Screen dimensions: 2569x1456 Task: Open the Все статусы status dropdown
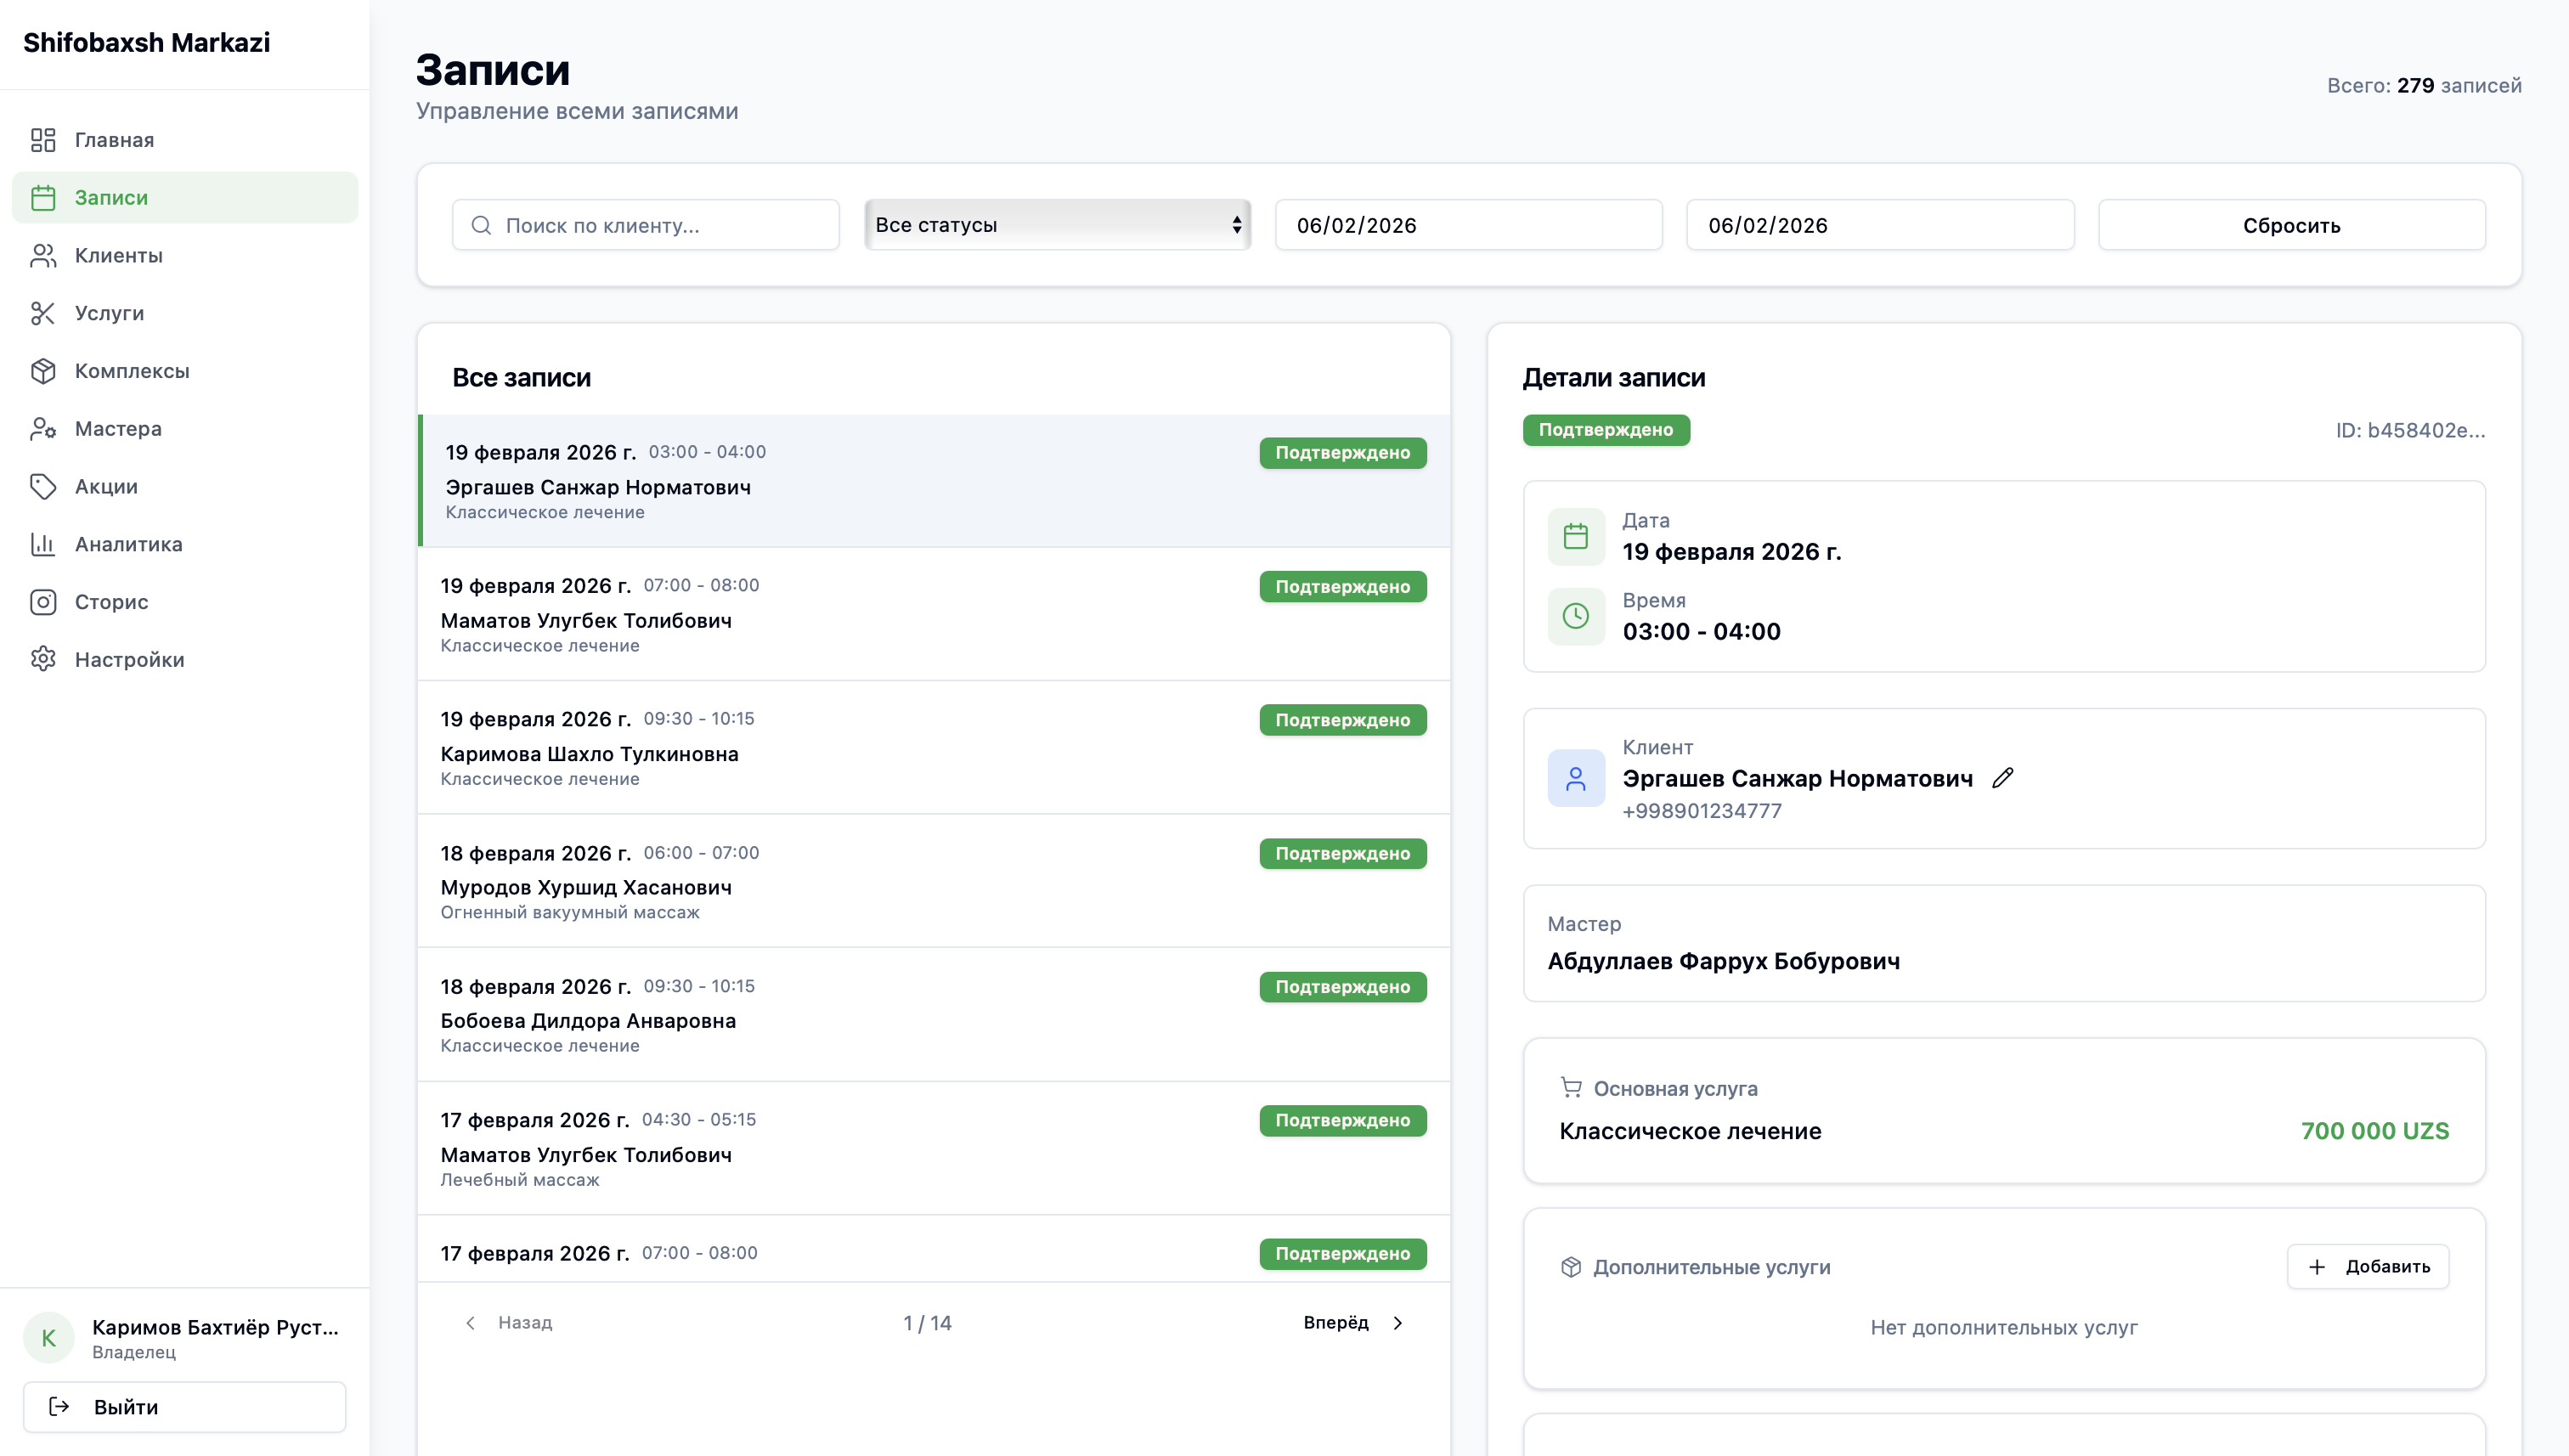pyautogui.click(x=1057, y=225)
